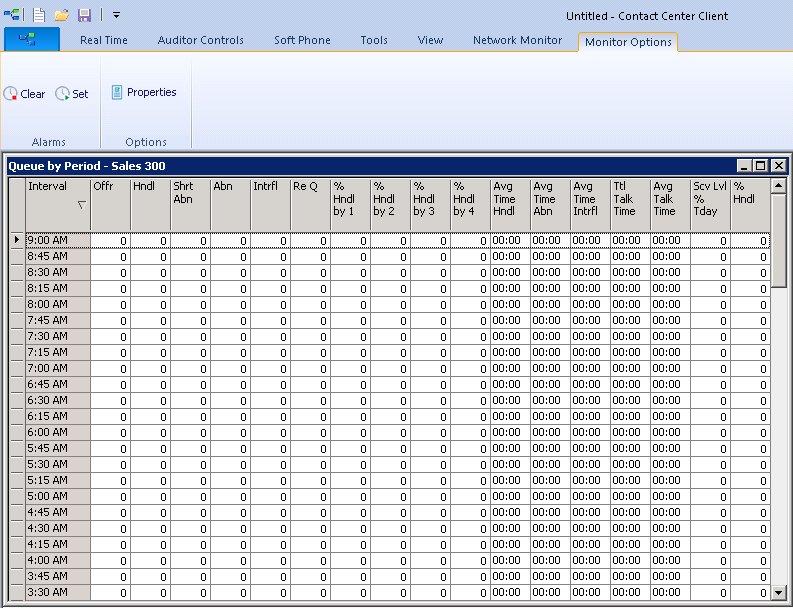Click the Open folder icon
The width and height of the screenshot is (793, 608).
[x=62, y=15]
